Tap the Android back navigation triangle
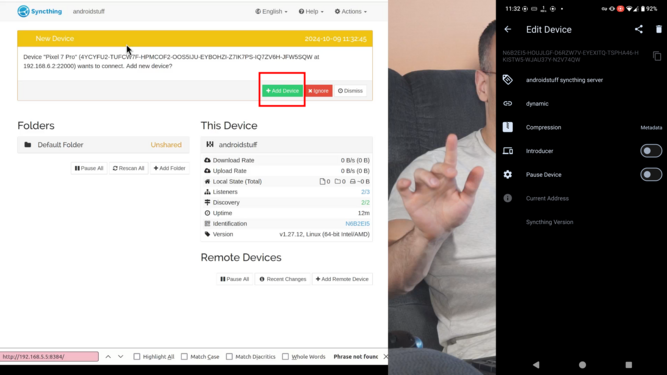 tap(536, 365)
